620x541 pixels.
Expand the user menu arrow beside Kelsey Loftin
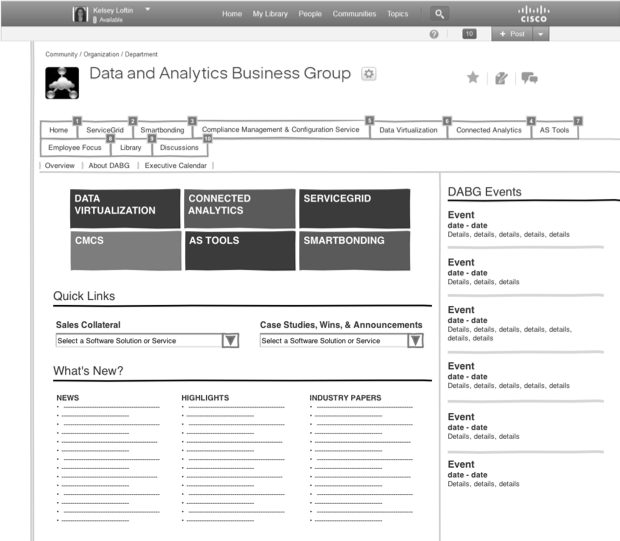[147, 9]
